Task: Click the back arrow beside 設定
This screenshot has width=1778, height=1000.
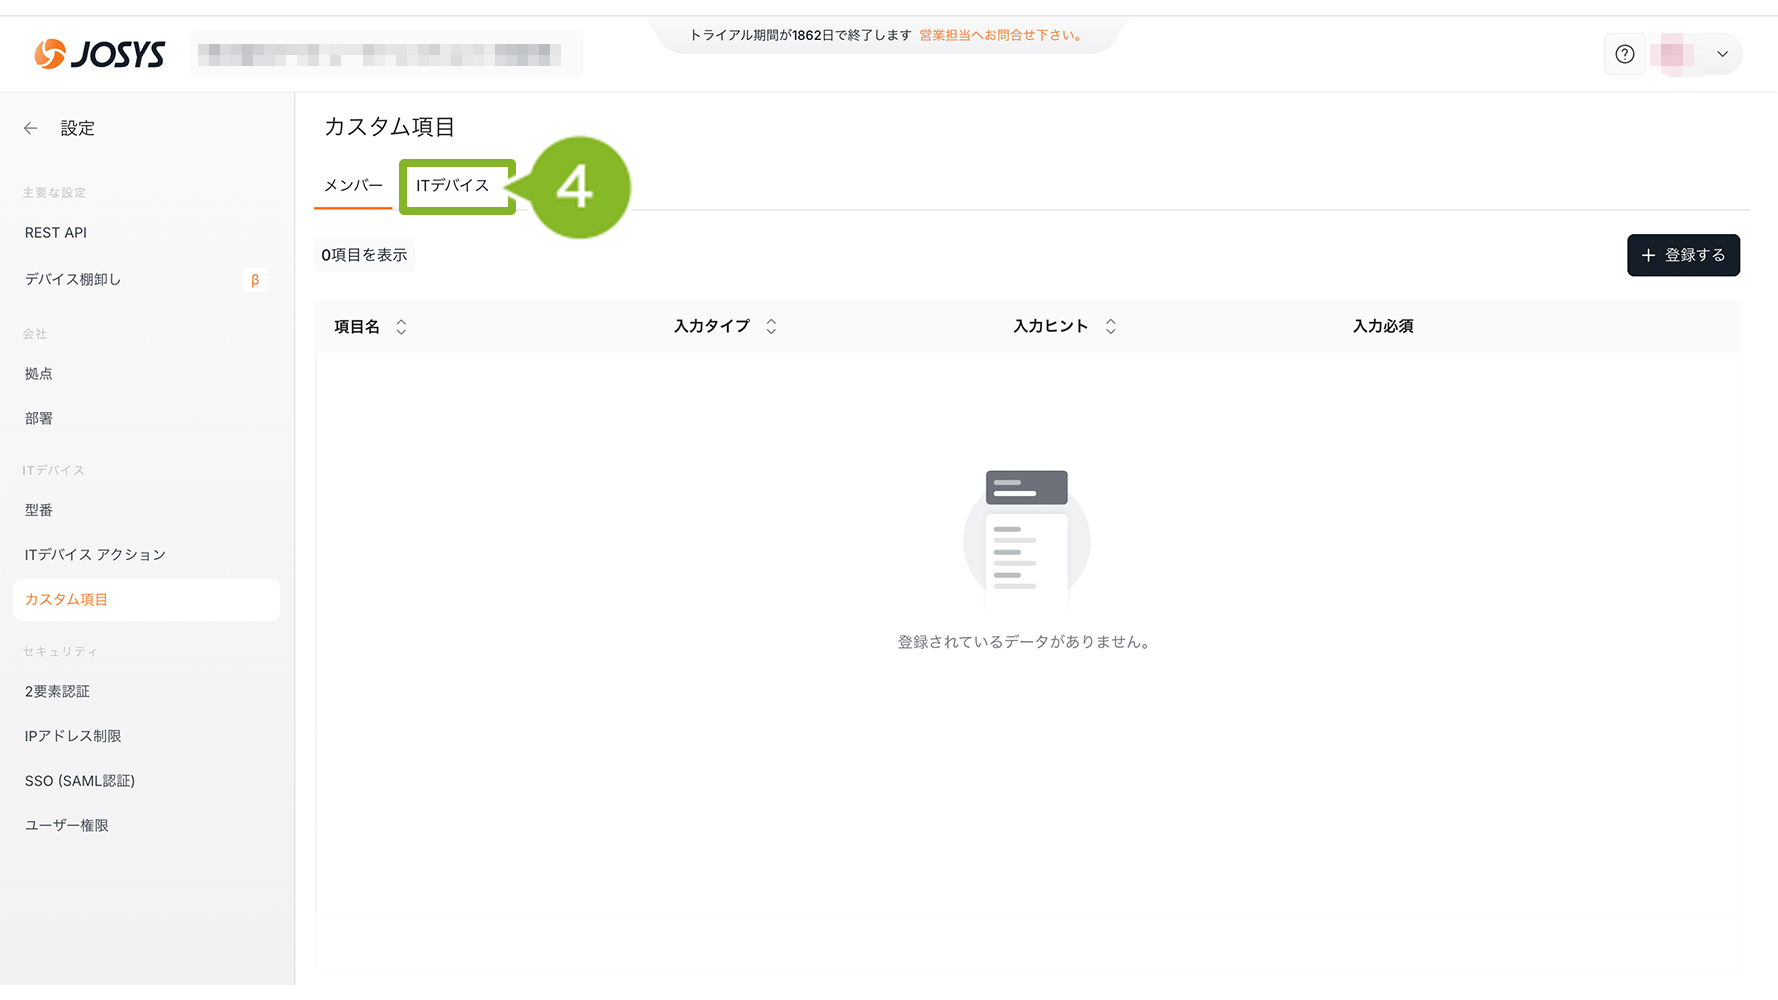Action: [31, 128]
